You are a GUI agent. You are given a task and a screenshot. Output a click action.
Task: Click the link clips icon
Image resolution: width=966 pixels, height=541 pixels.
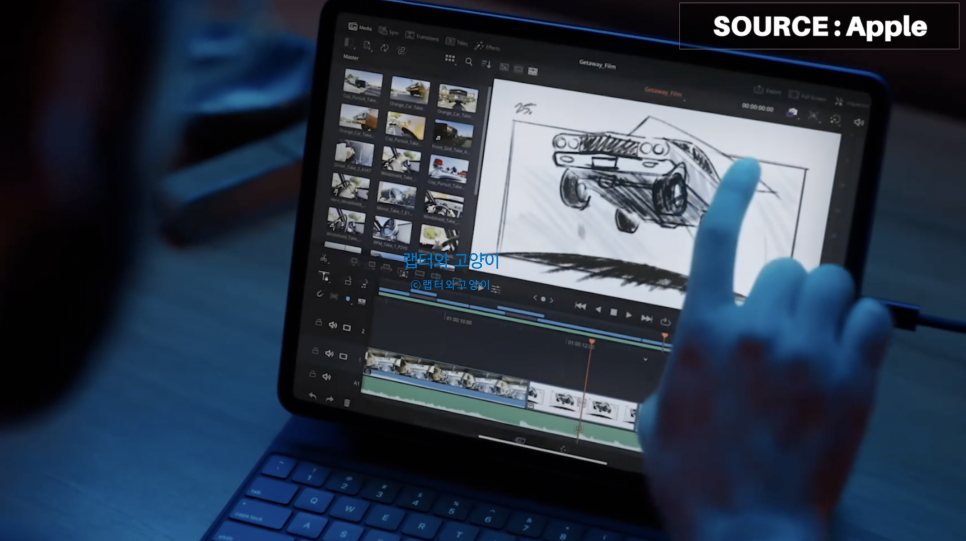[x=401, y=51]
